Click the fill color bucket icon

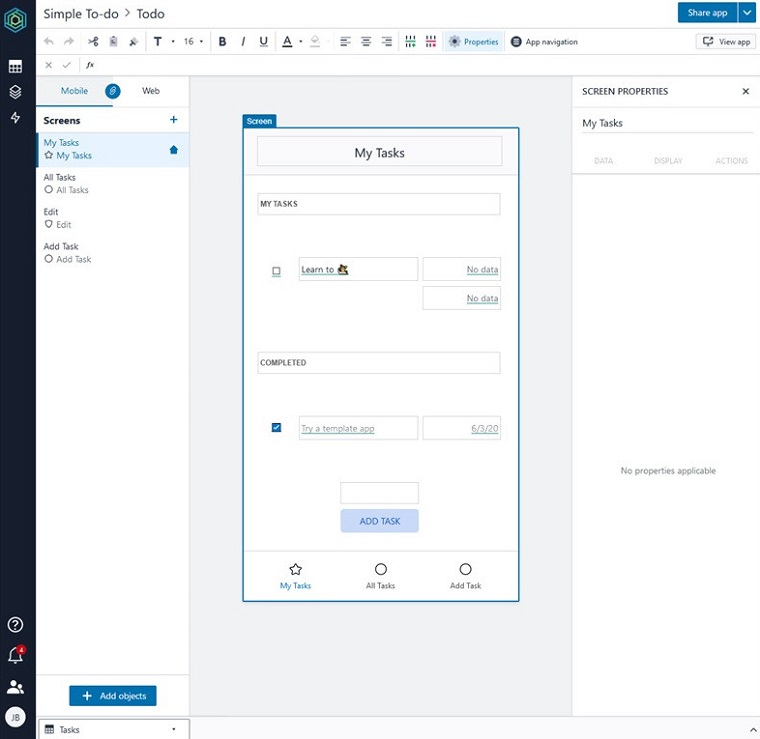click(x=315, y=42)
